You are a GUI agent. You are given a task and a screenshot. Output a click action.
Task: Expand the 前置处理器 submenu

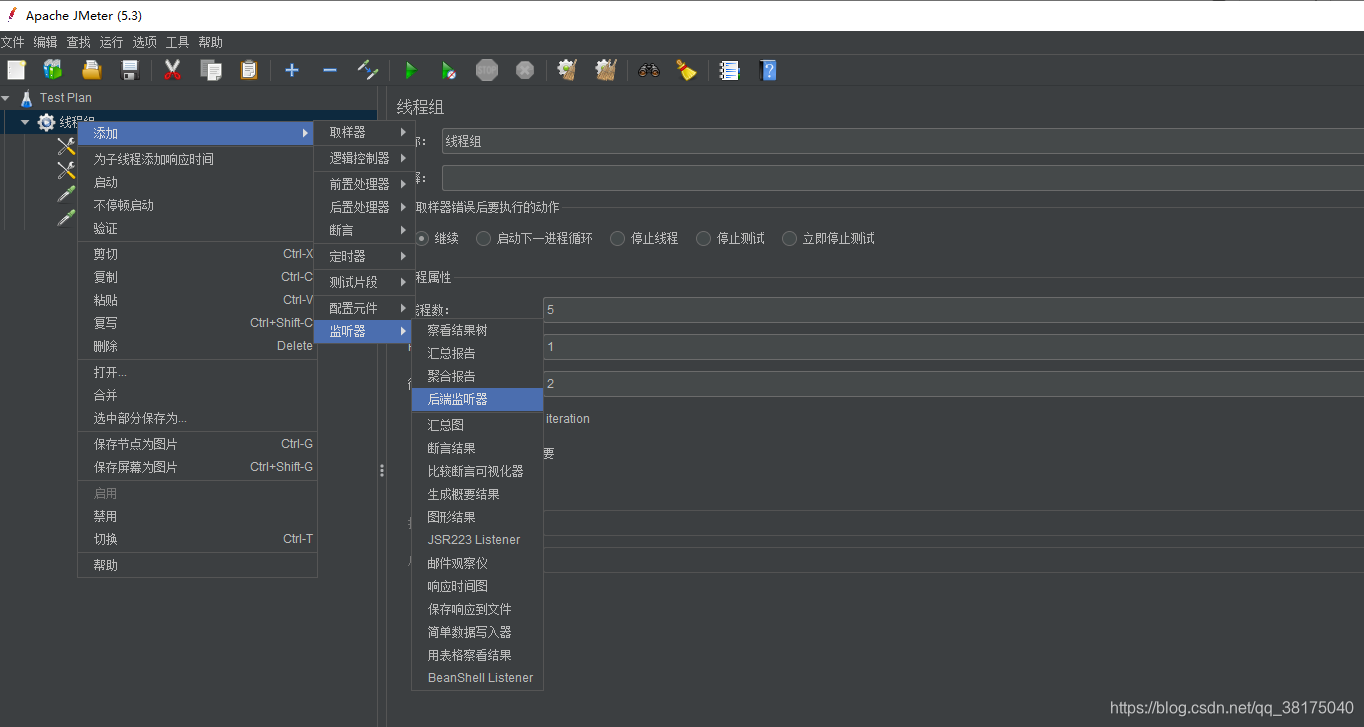(365, 184)
